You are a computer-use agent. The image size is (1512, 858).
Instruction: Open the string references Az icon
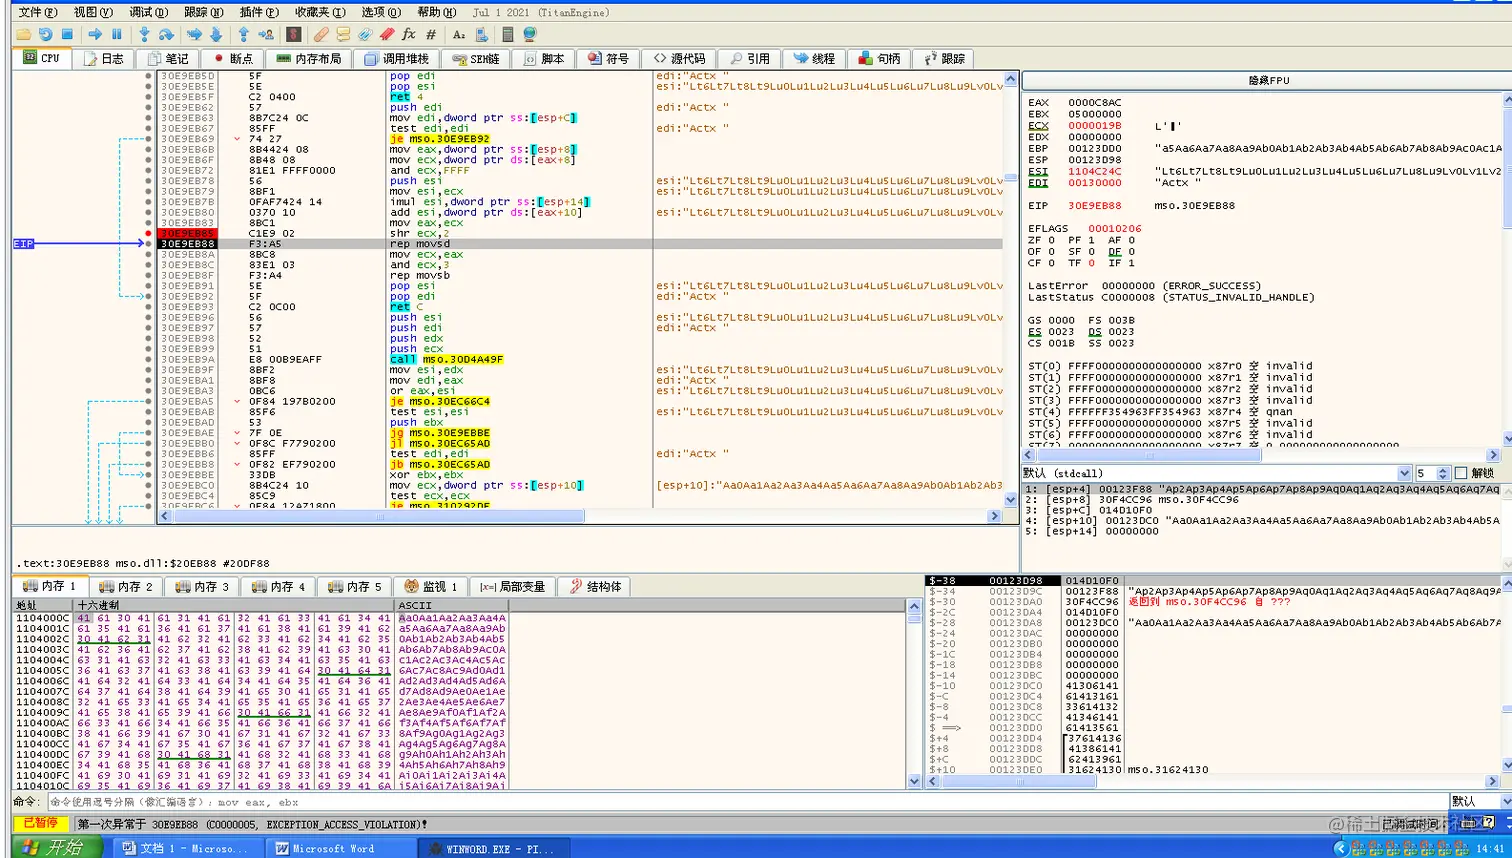tap(459, 34)
